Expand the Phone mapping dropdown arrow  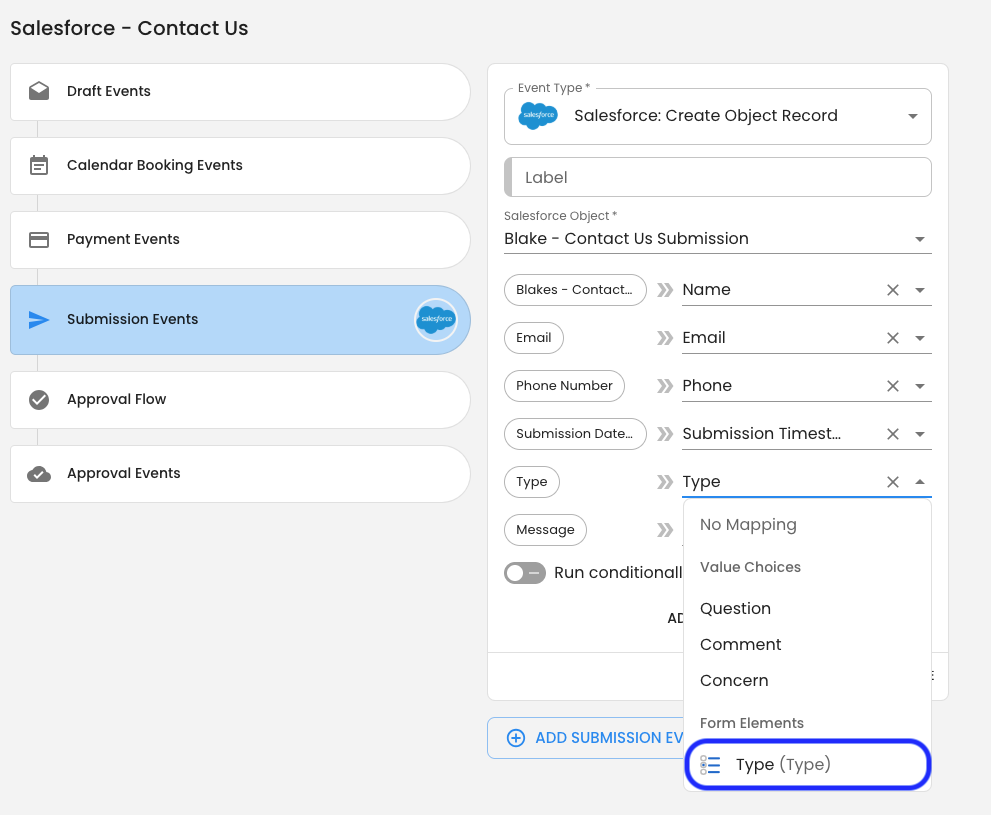tap(920, 386)
